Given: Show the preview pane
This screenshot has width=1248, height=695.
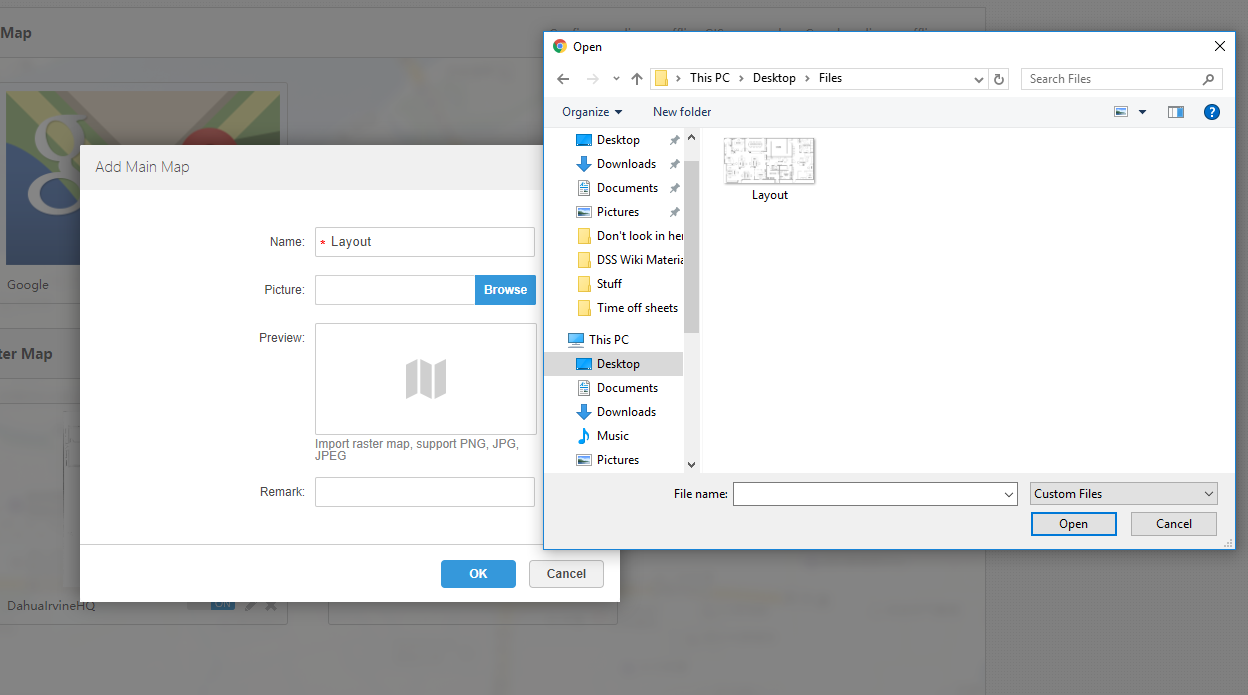Looking at the screenshot, I should (x=1176, y=112).
